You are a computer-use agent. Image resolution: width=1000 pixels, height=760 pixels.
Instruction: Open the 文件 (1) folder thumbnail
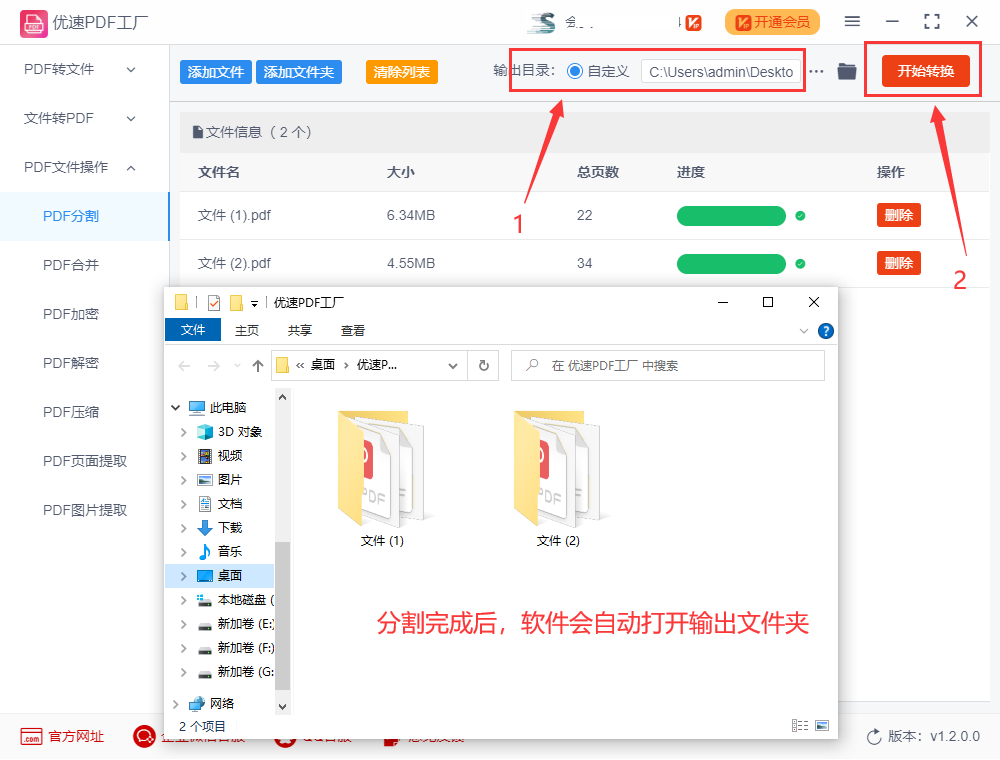pos(381,469)
